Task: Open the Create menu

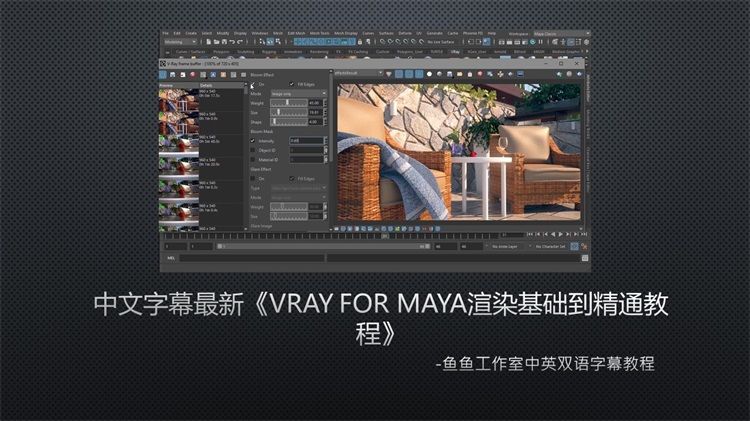Action: (x=191, y=33)
